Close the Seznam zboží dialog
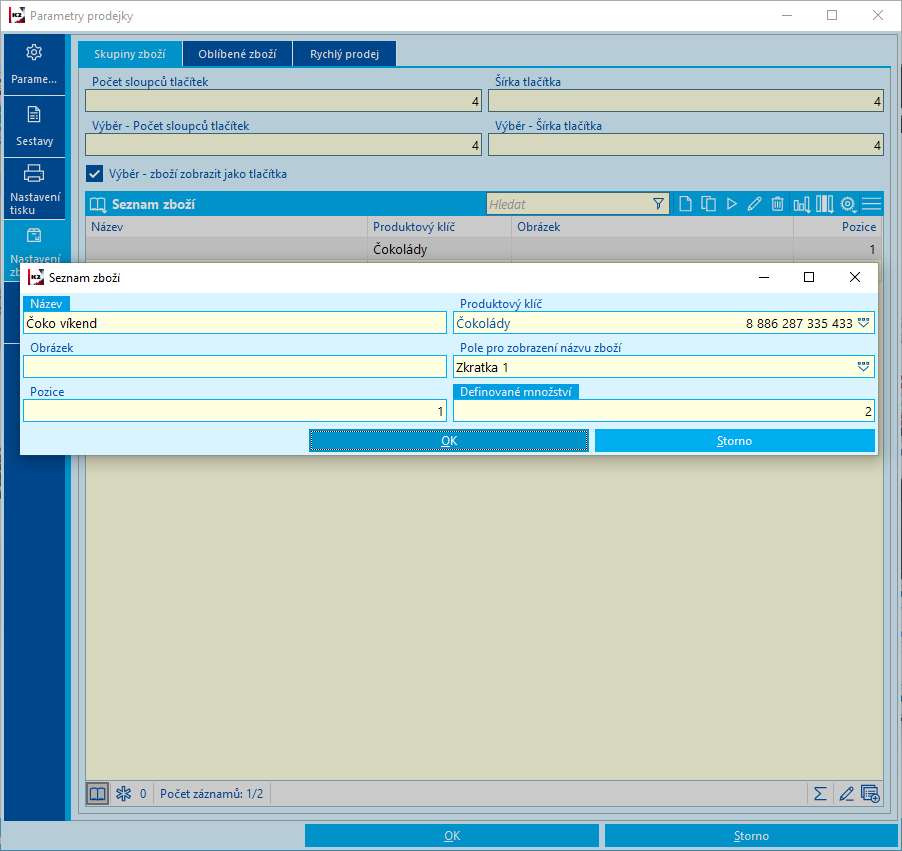The height and width of the screenshot is (851, 902). pyautogui.click(x=855, y=277)
